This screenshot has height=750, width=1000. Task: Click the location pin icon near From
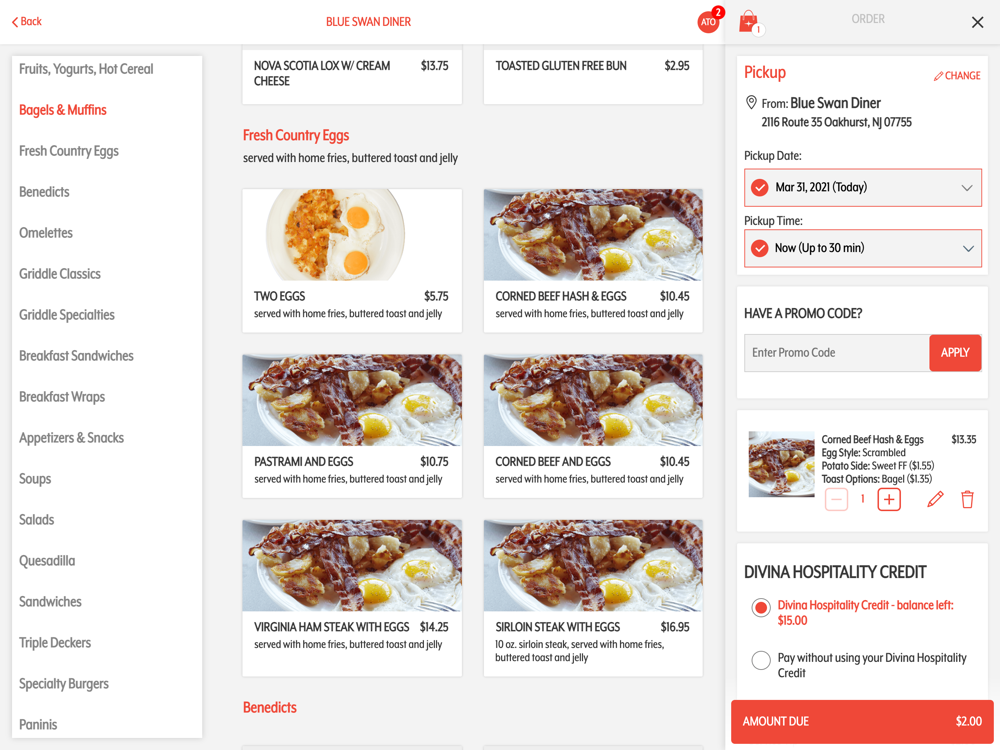[751, 103]
